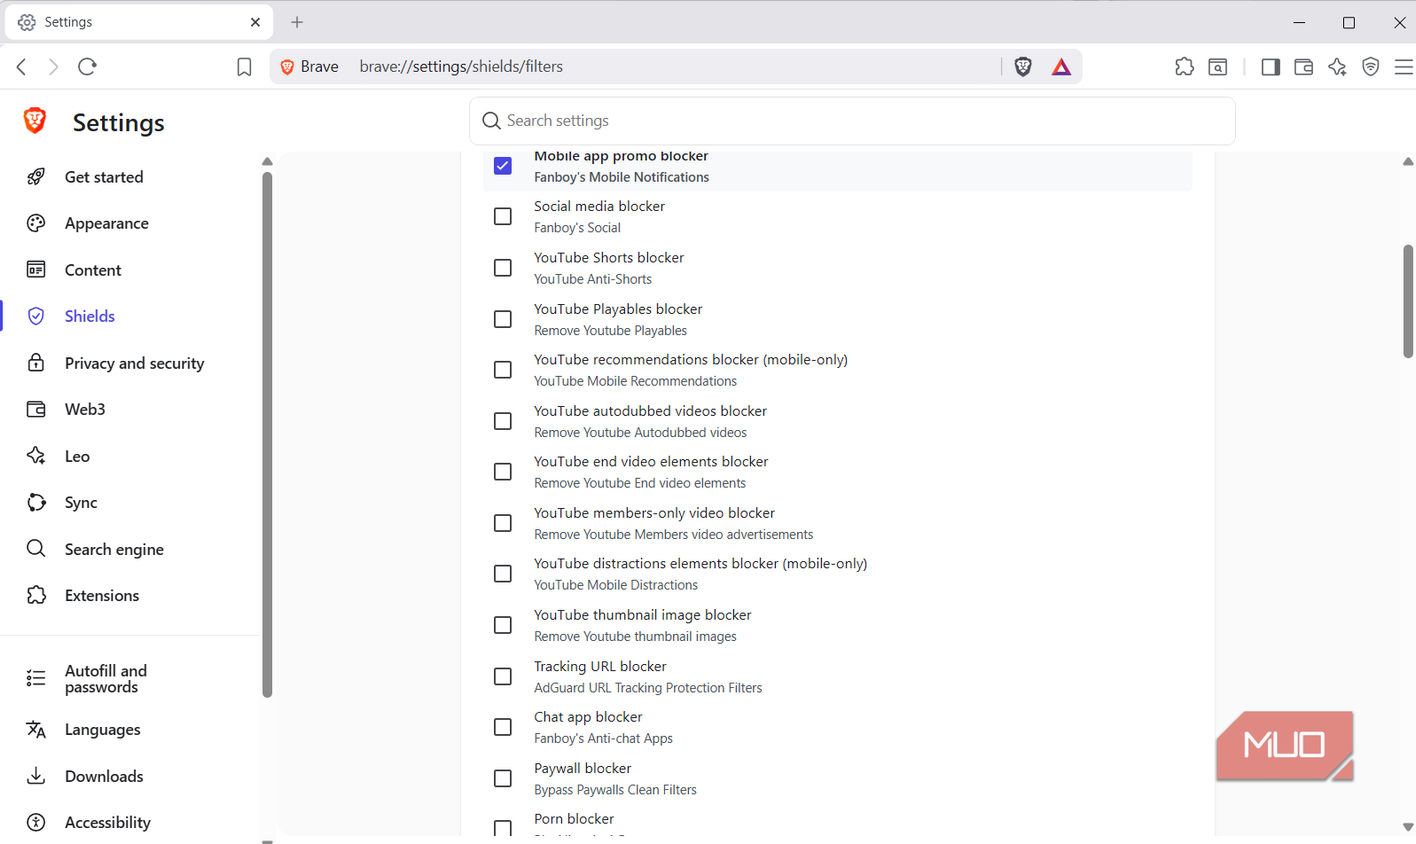Image resolution: width=1416 pixels, height=844 pixels.
Task: Focus the Search settings input field
Action: (852, 121)
